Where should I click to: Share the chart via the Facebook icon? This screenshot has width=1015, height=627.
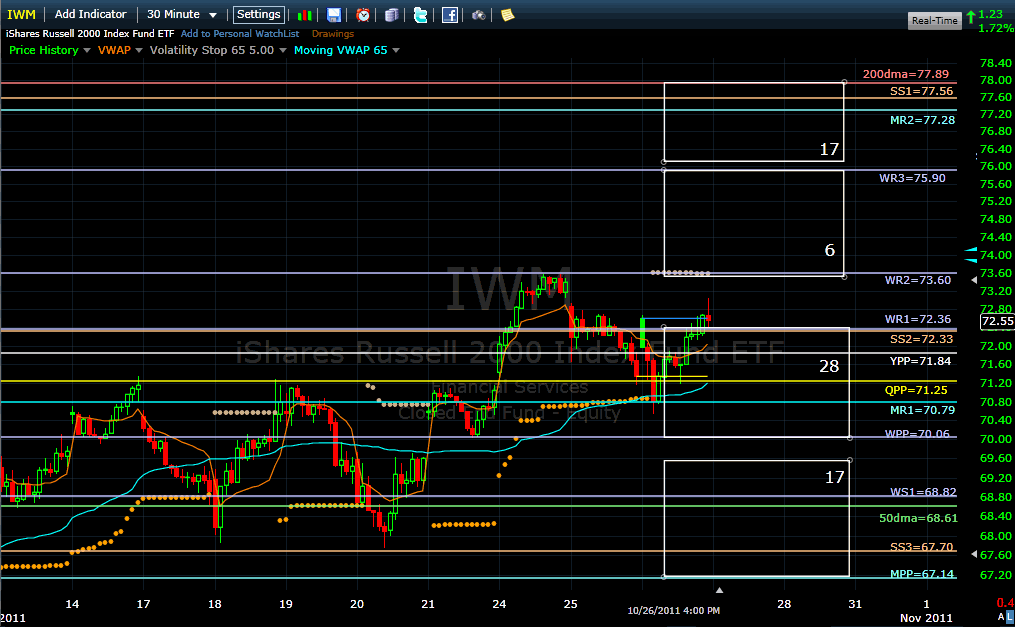tap(450, 15)
